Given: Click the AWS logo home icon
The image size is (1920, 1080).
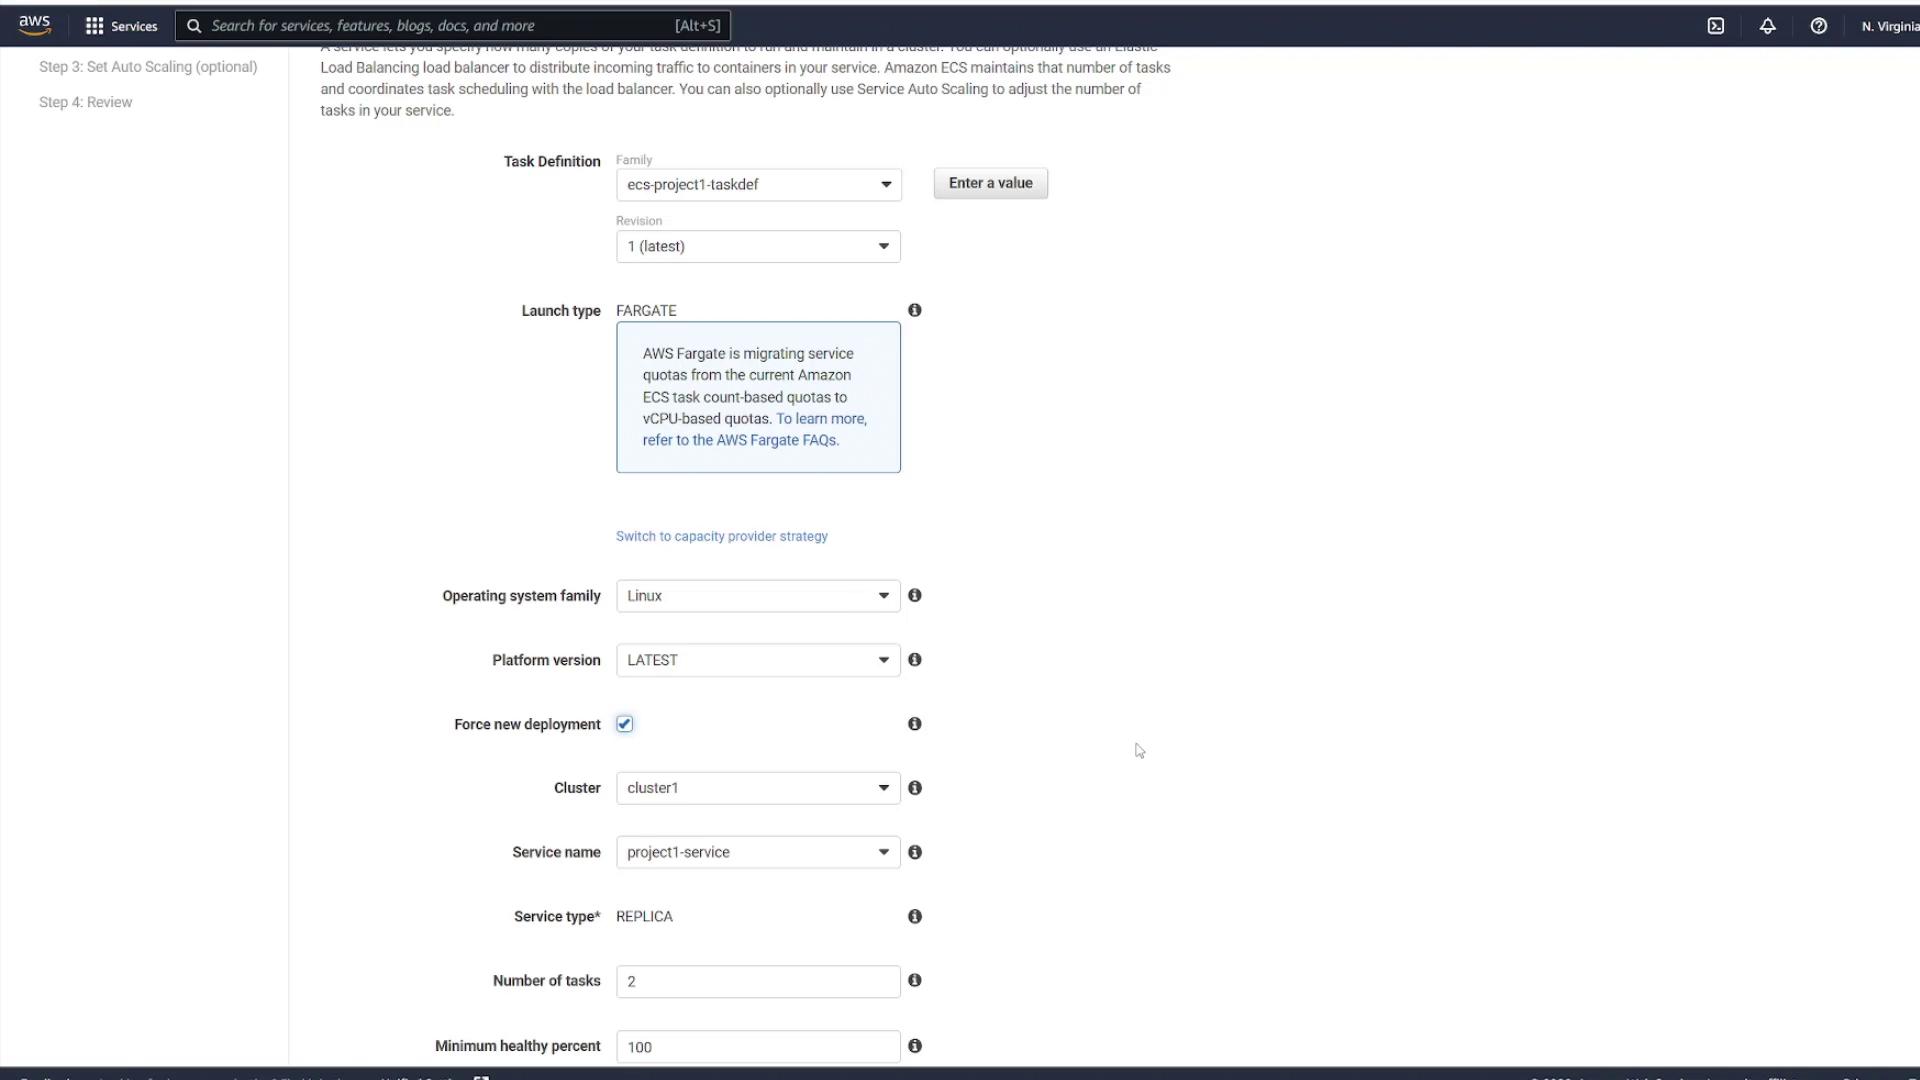Looking at the screenshot, I should click(x=34, y=25).
